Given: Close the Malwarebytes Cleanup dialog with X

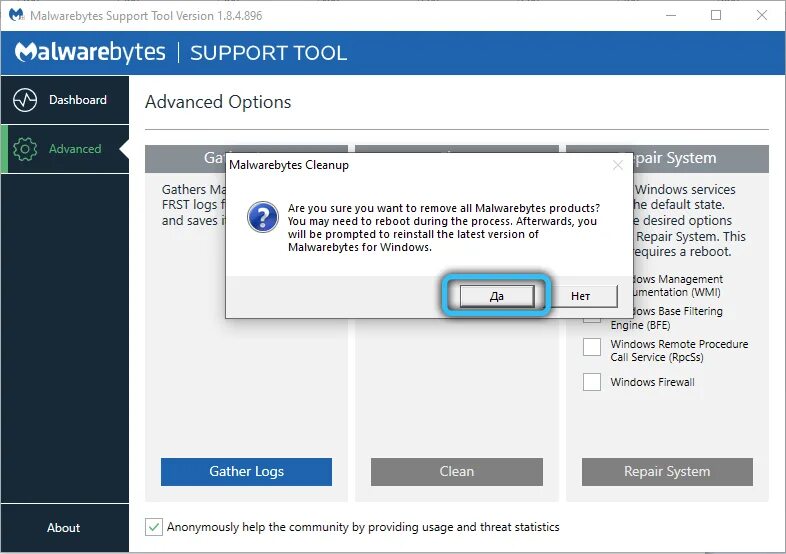Looking at the screenshot, I should coord(618,165).
